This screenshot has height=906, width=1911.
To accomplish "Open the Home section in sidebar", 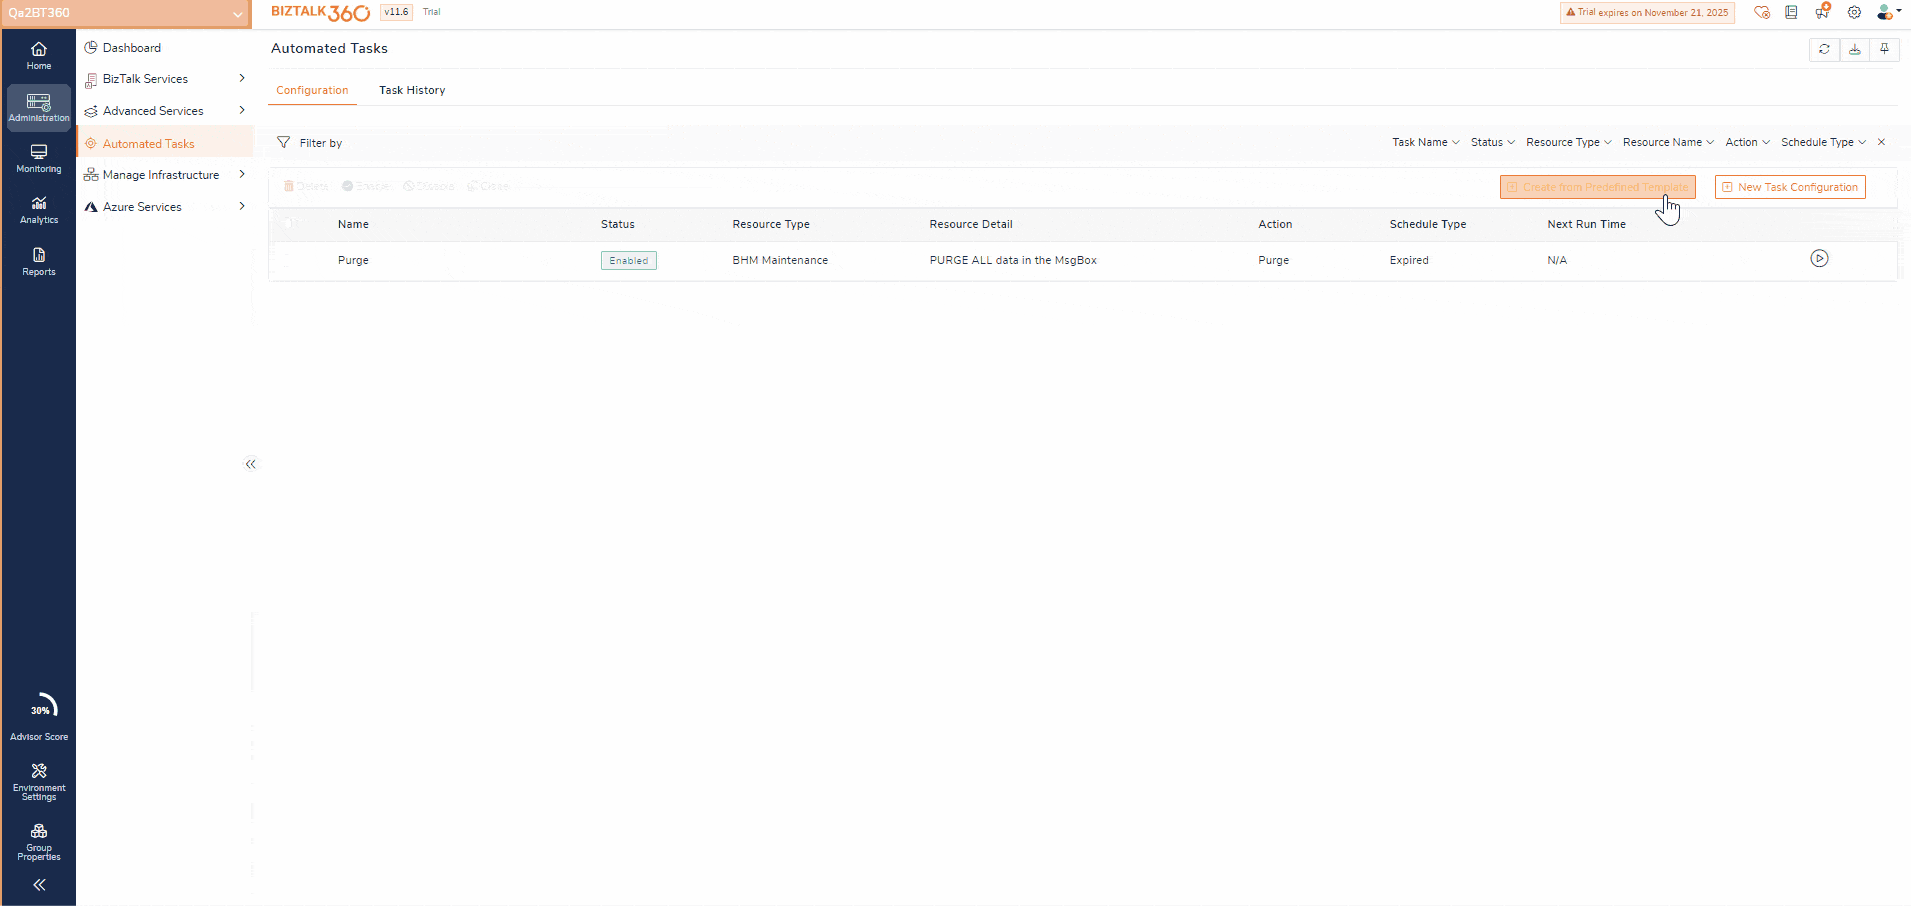I will coord(39,55).
